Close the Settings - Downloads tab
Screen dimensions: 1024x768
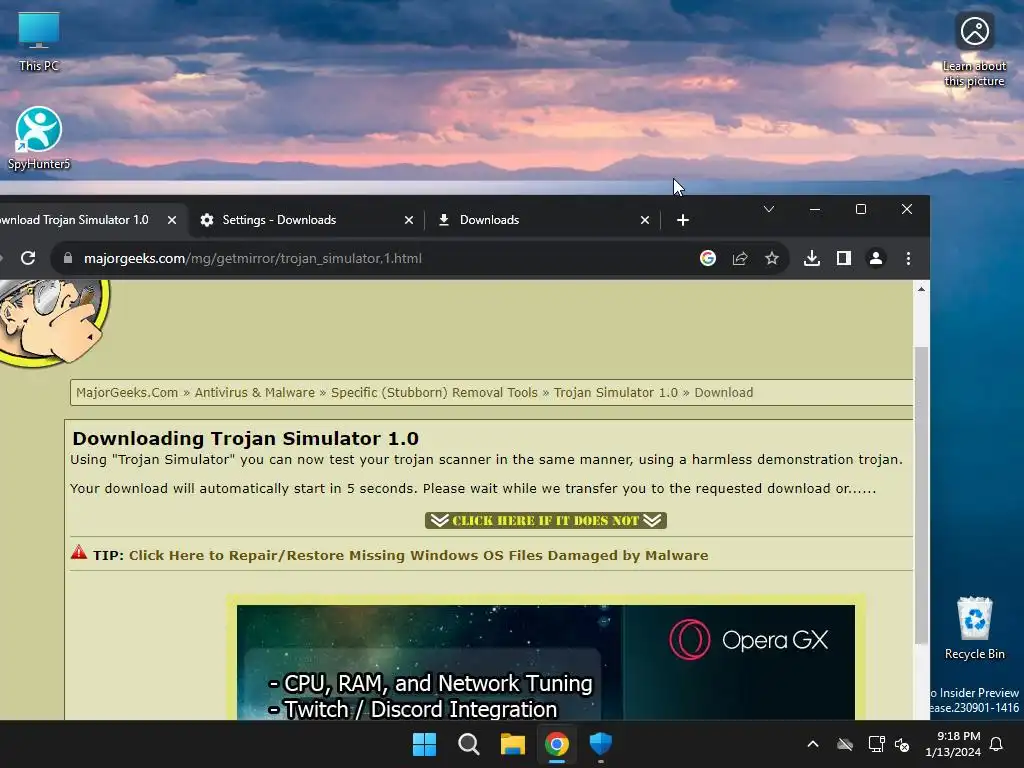tap(409, 220)
